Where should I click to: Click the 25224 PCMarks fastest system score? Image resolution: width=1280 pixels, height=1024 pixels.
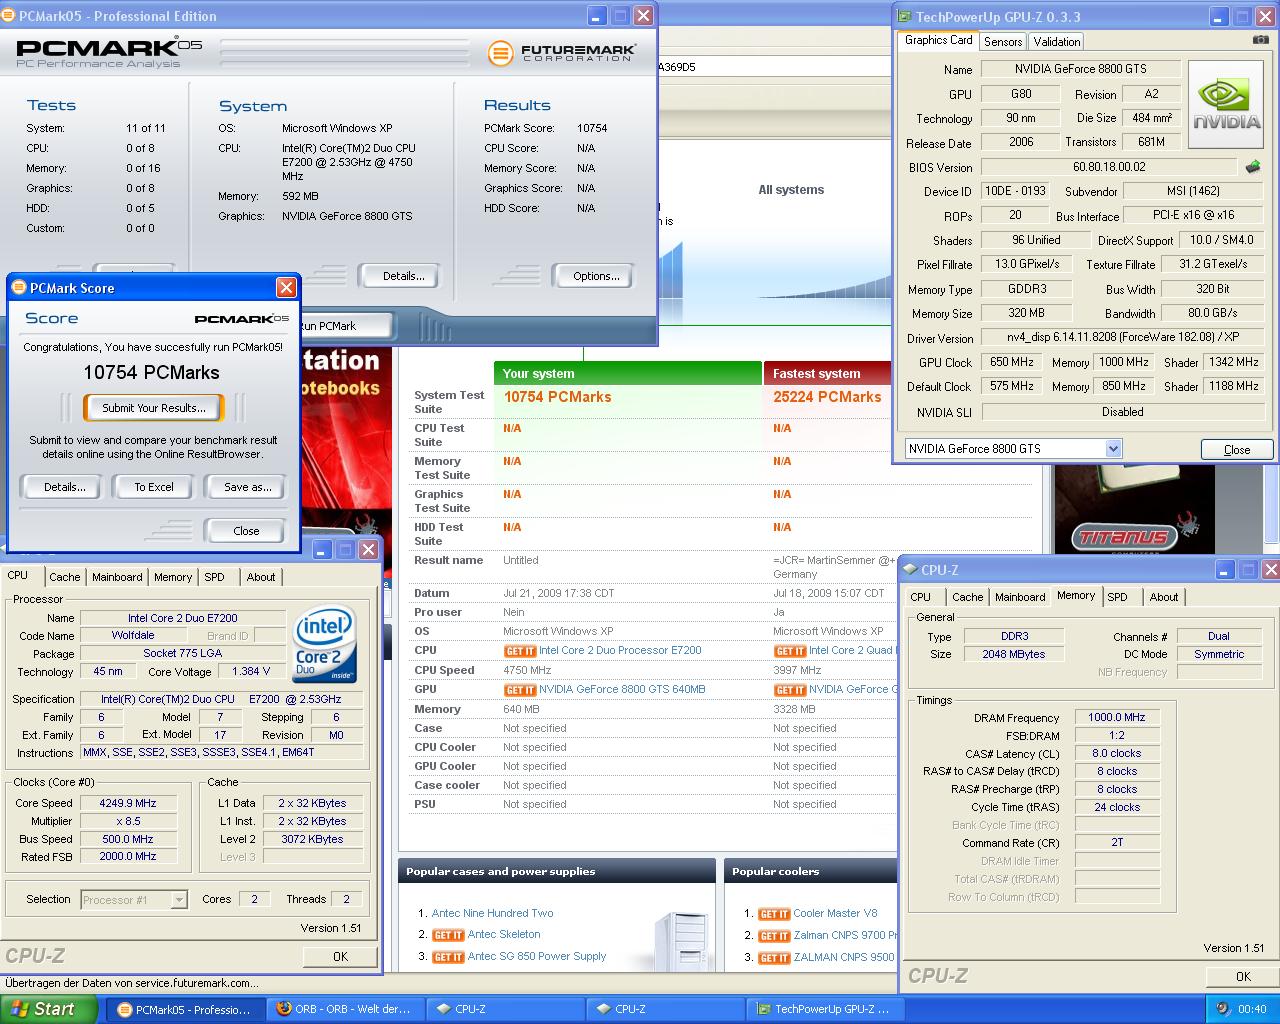(x=827, y=397)
